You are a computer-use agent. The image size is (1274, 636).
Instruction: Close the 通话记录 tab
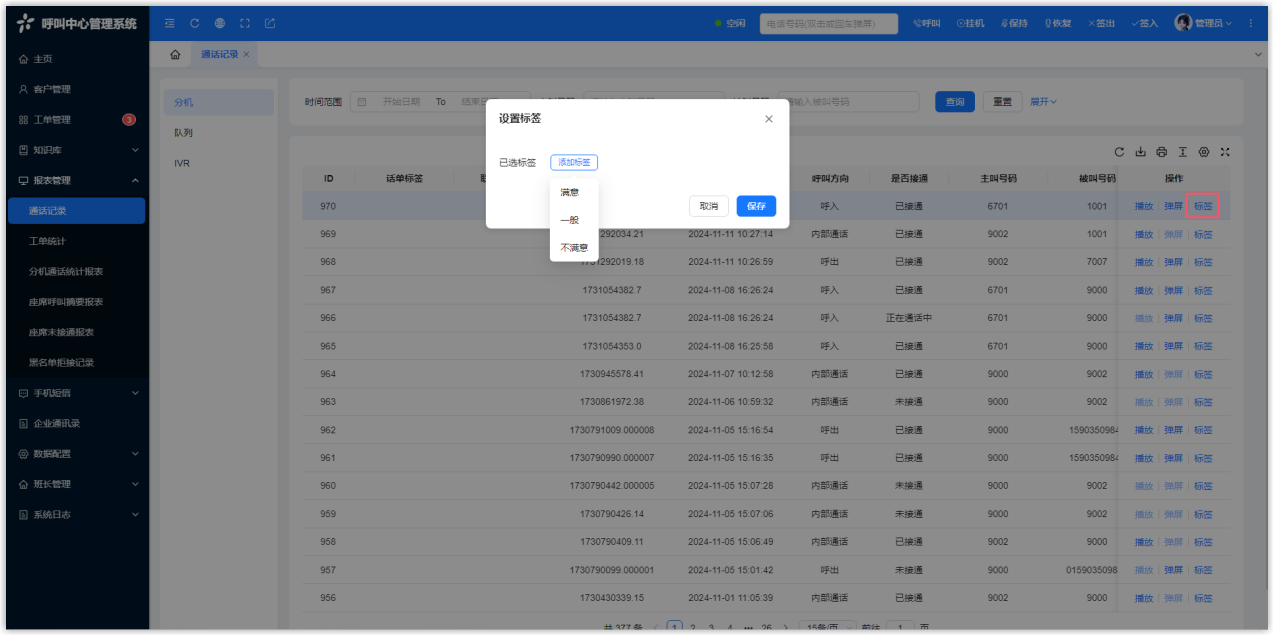[247, 55]
